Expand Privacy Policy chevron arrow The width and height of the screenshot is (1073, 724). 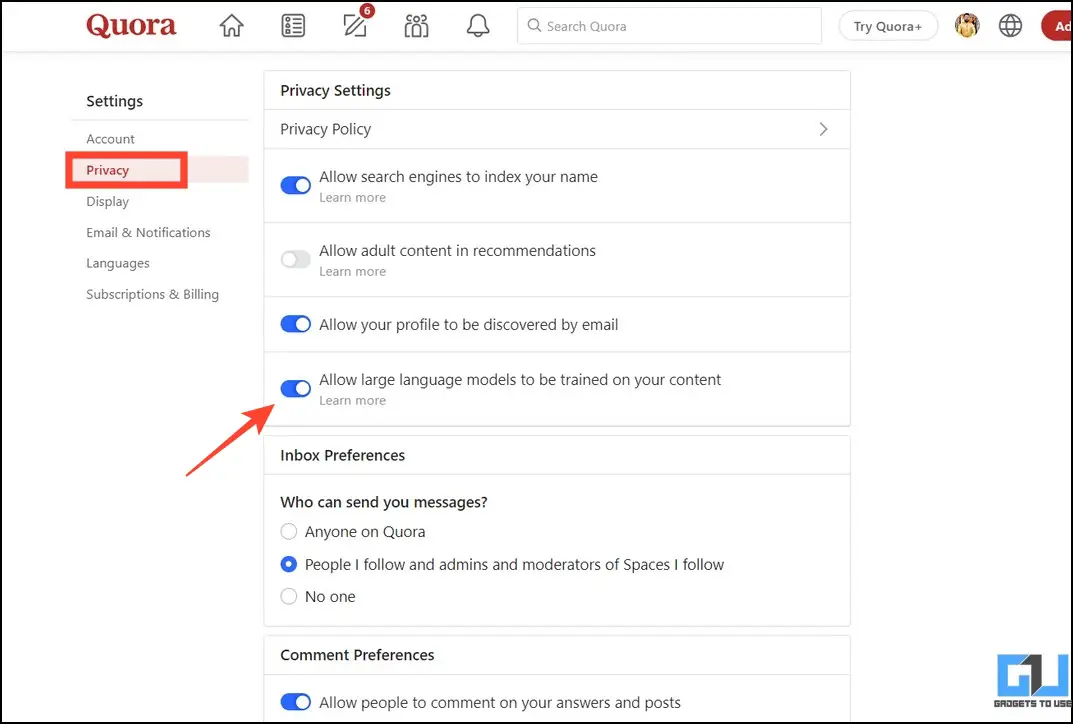coord(823,129)
